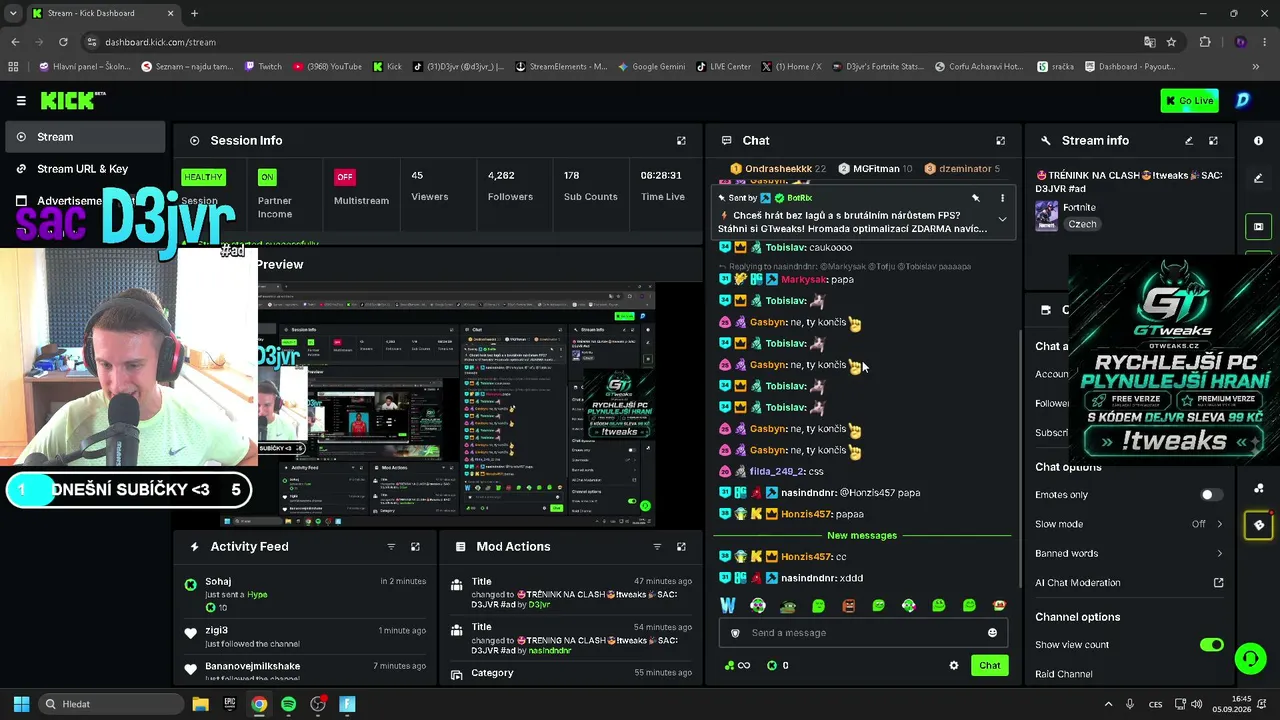The width and height of the screenshot is (1280, 720).
Task: Click the Hype link in Sohaj's activity
Action: click(257, 595)
